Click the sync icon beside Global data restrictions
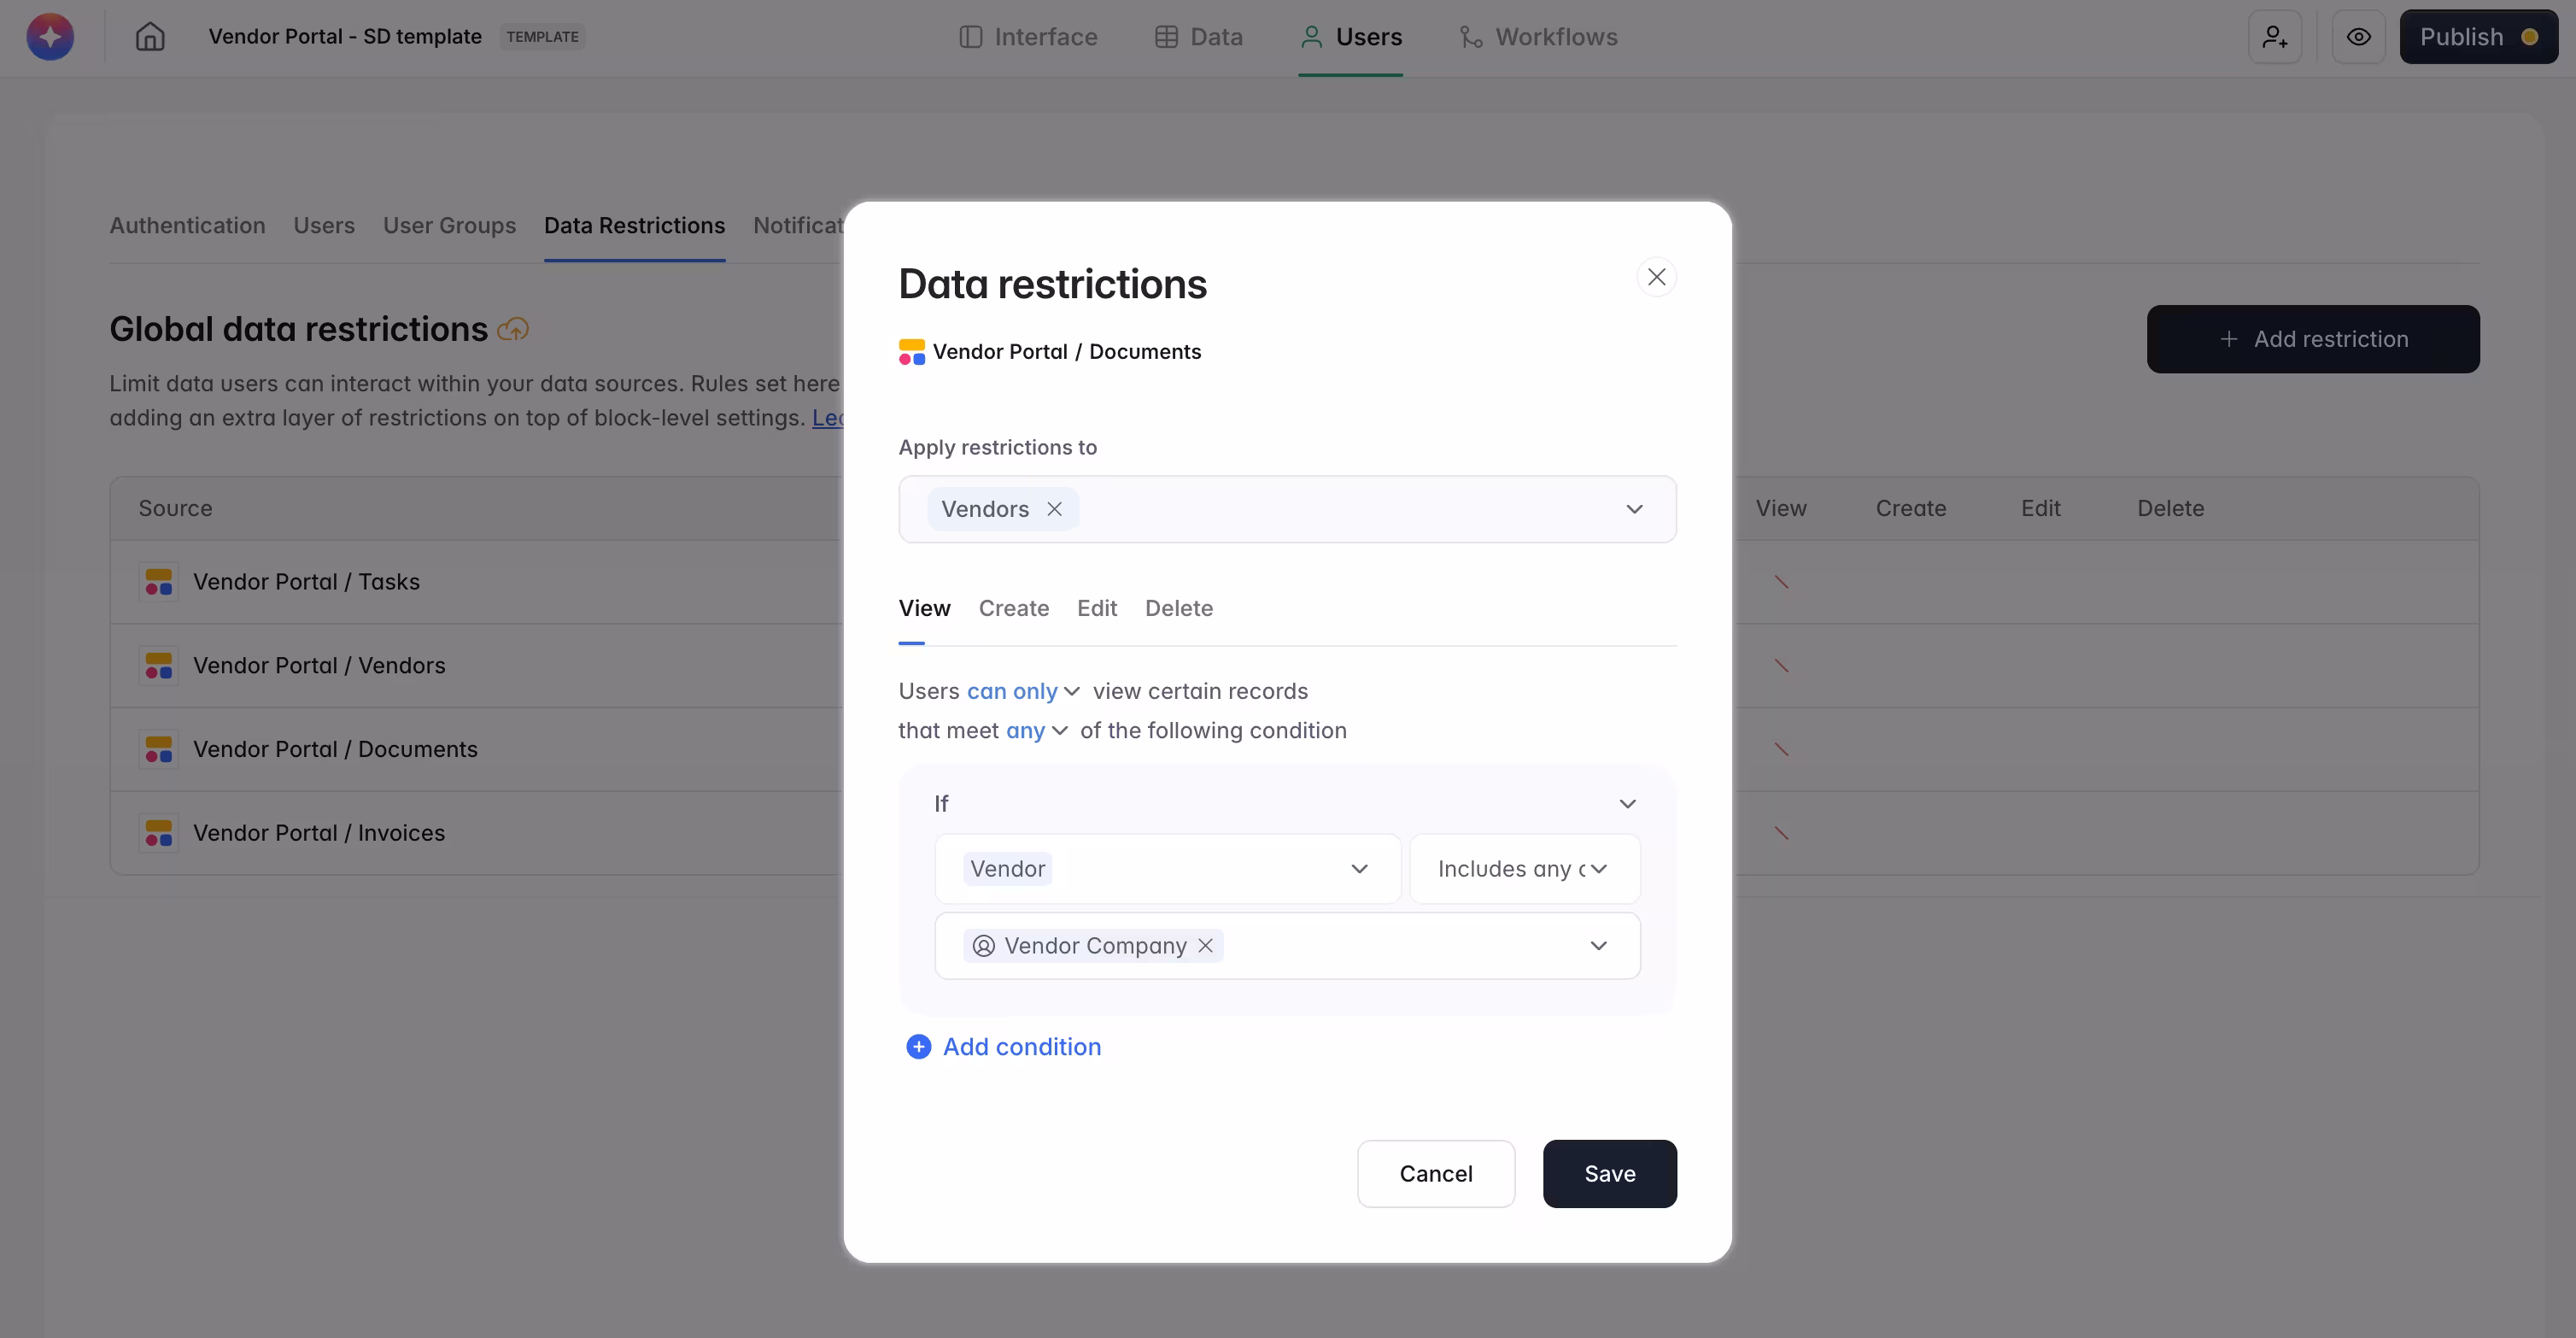 click(514, 328)
